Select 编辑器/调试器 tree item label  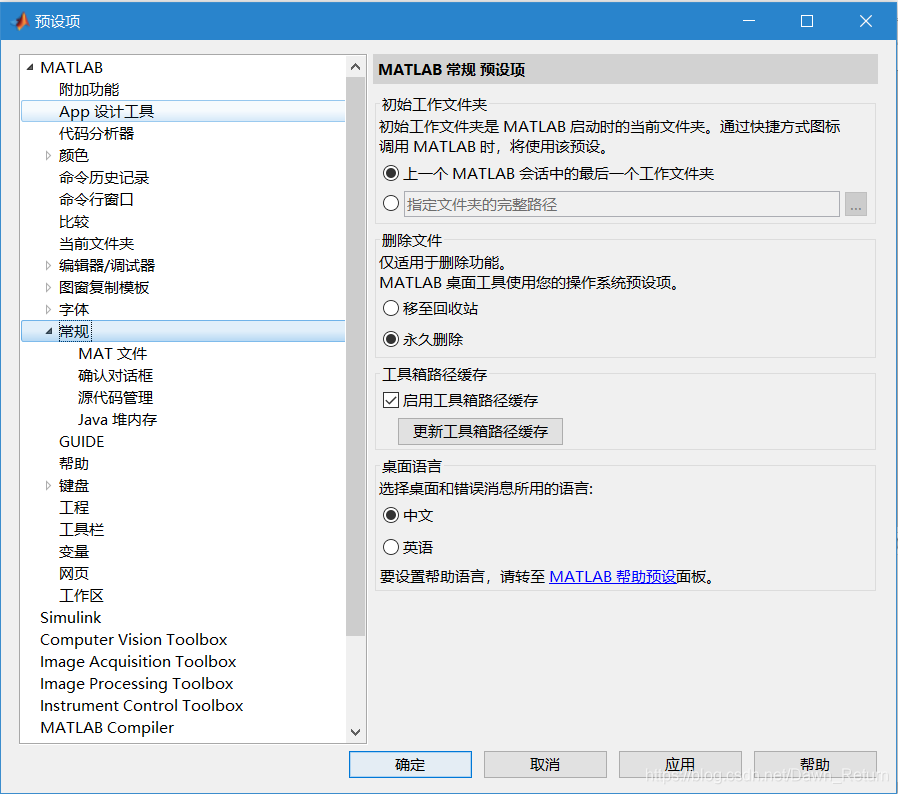[x=107, y=265]
